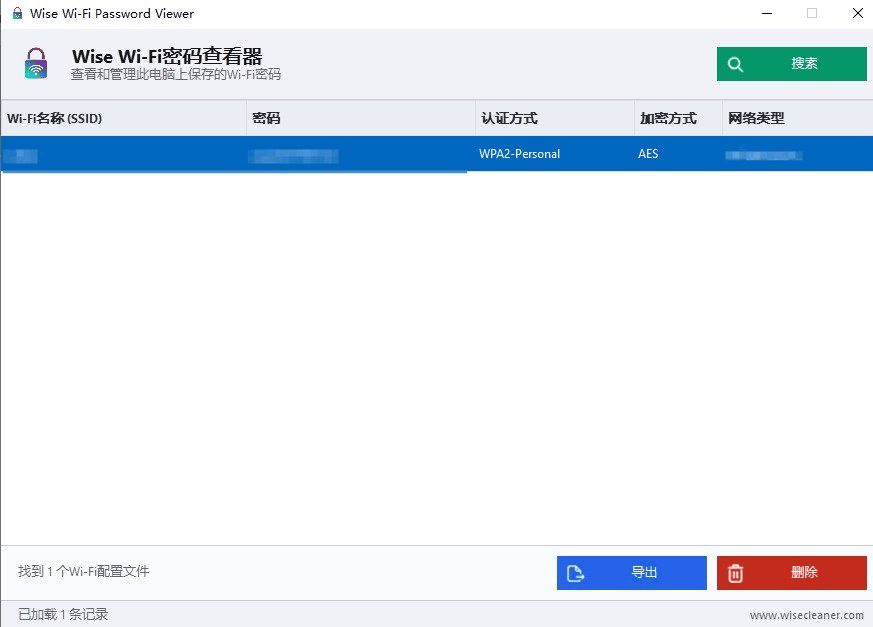The width and height of the screenshot is (873, 627).
Task: Click the red 删除 delete button
Action: coord(791,572)
